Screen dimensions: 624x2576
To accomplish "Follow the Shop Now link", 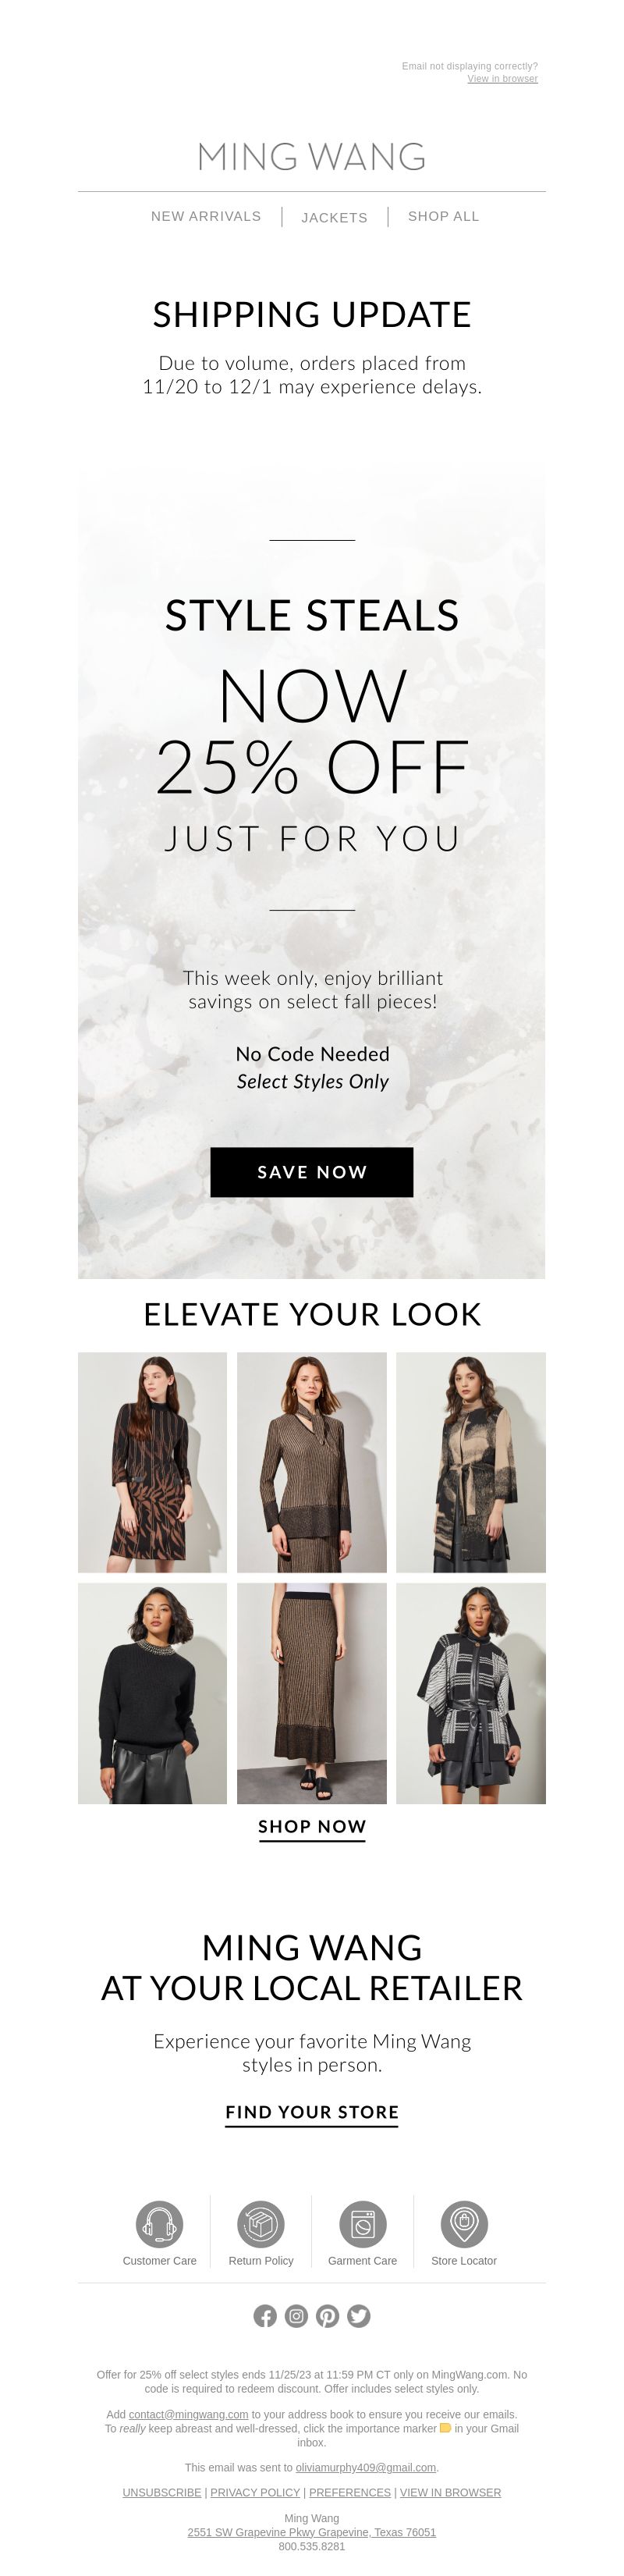I will [x=312, y=1827].
